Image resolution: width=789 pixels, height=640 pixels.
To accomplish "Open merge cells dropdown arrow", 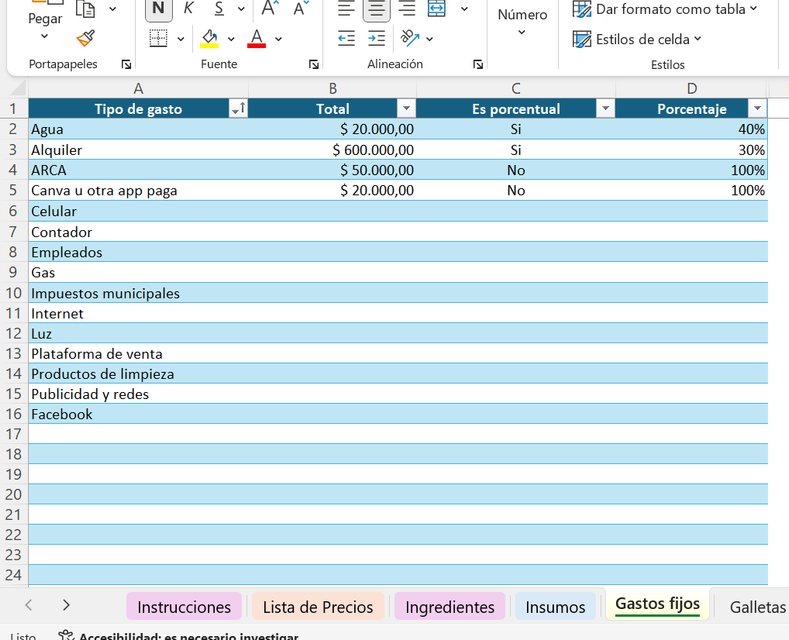I will 464,9.
